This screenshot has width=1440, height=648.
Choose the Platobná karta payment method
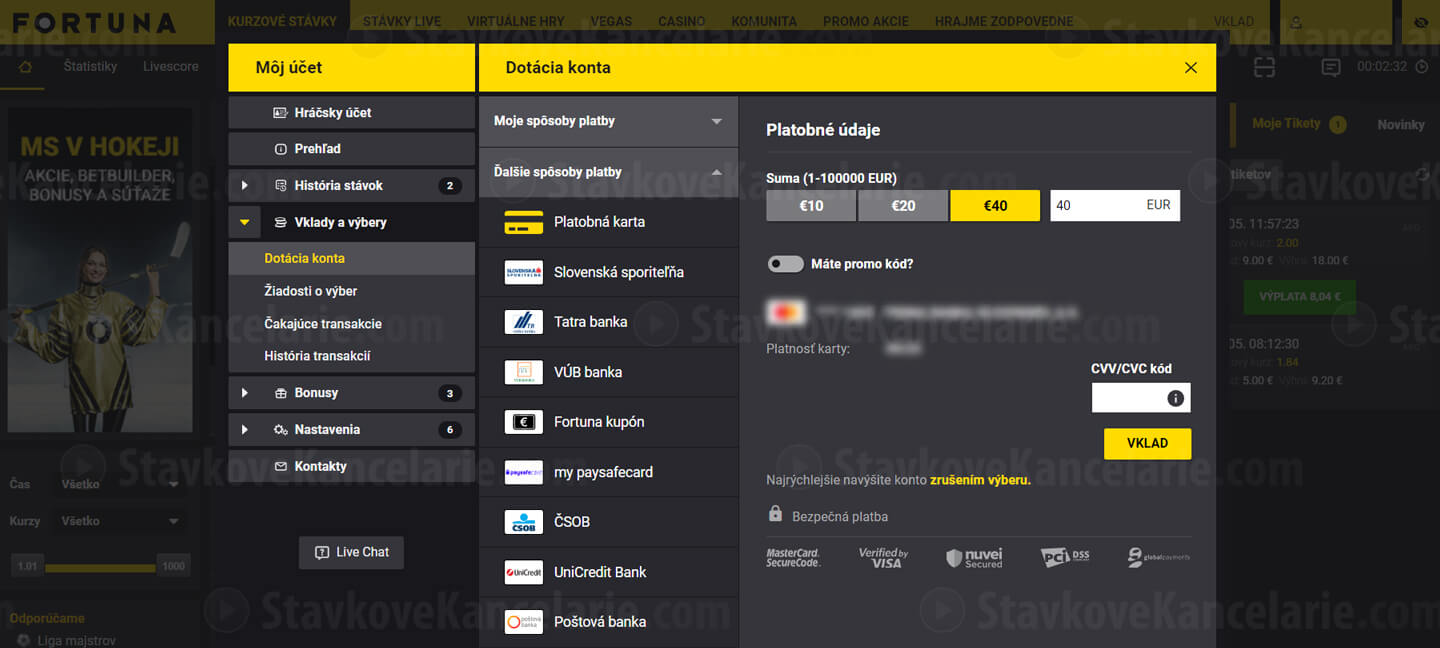608,222
